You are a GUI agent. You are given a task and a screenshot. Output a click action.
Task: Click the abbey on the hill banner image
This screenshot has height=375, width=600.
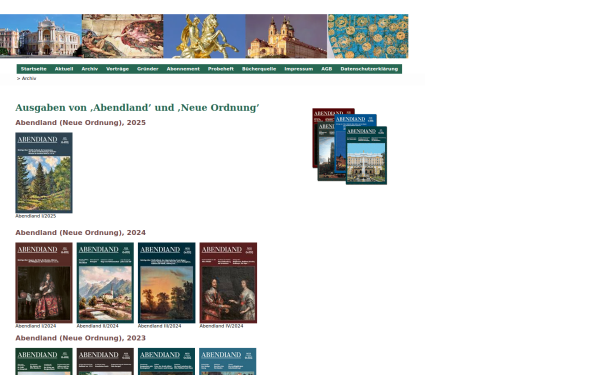point(286,36)
